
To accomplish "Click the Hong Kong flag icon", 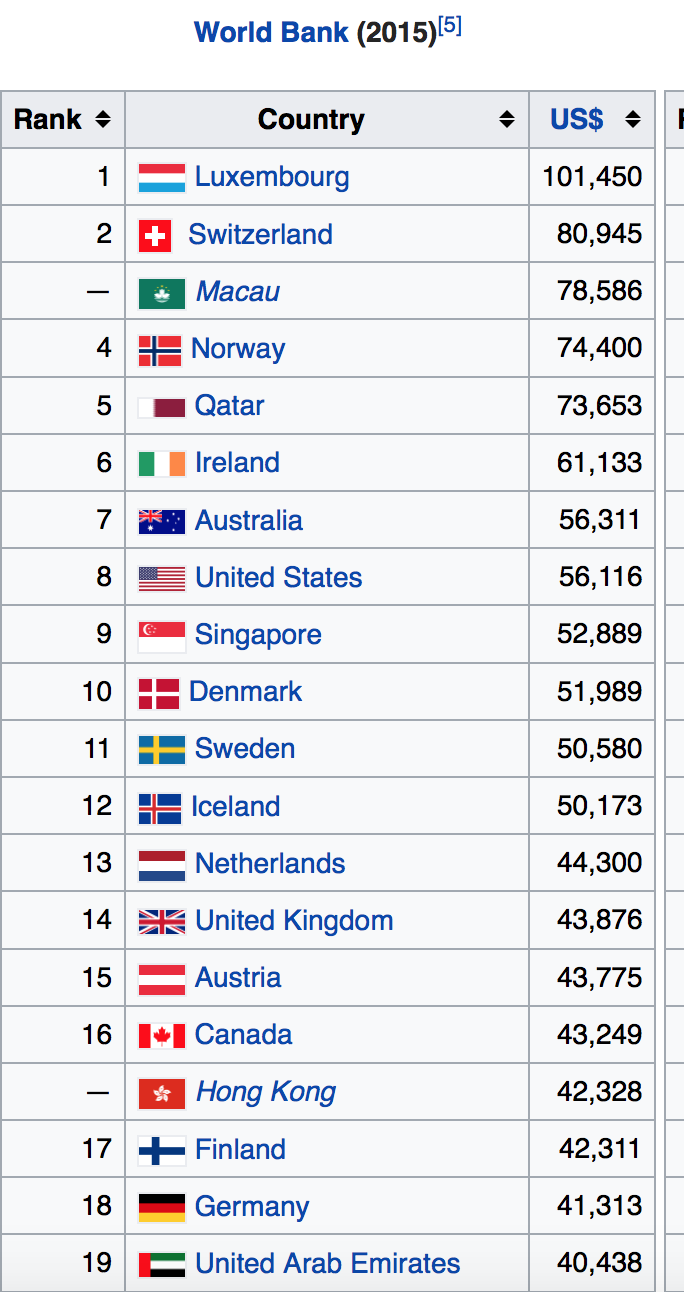I will pyautogui.click(x=161, y=1093).
